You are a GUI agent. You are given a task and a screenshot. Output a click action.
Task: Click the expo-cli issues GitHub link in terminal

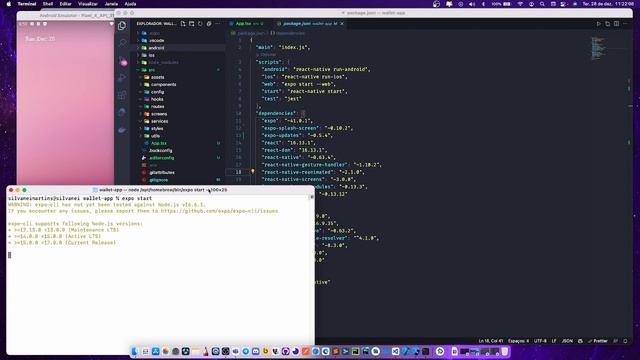[219, 211]
